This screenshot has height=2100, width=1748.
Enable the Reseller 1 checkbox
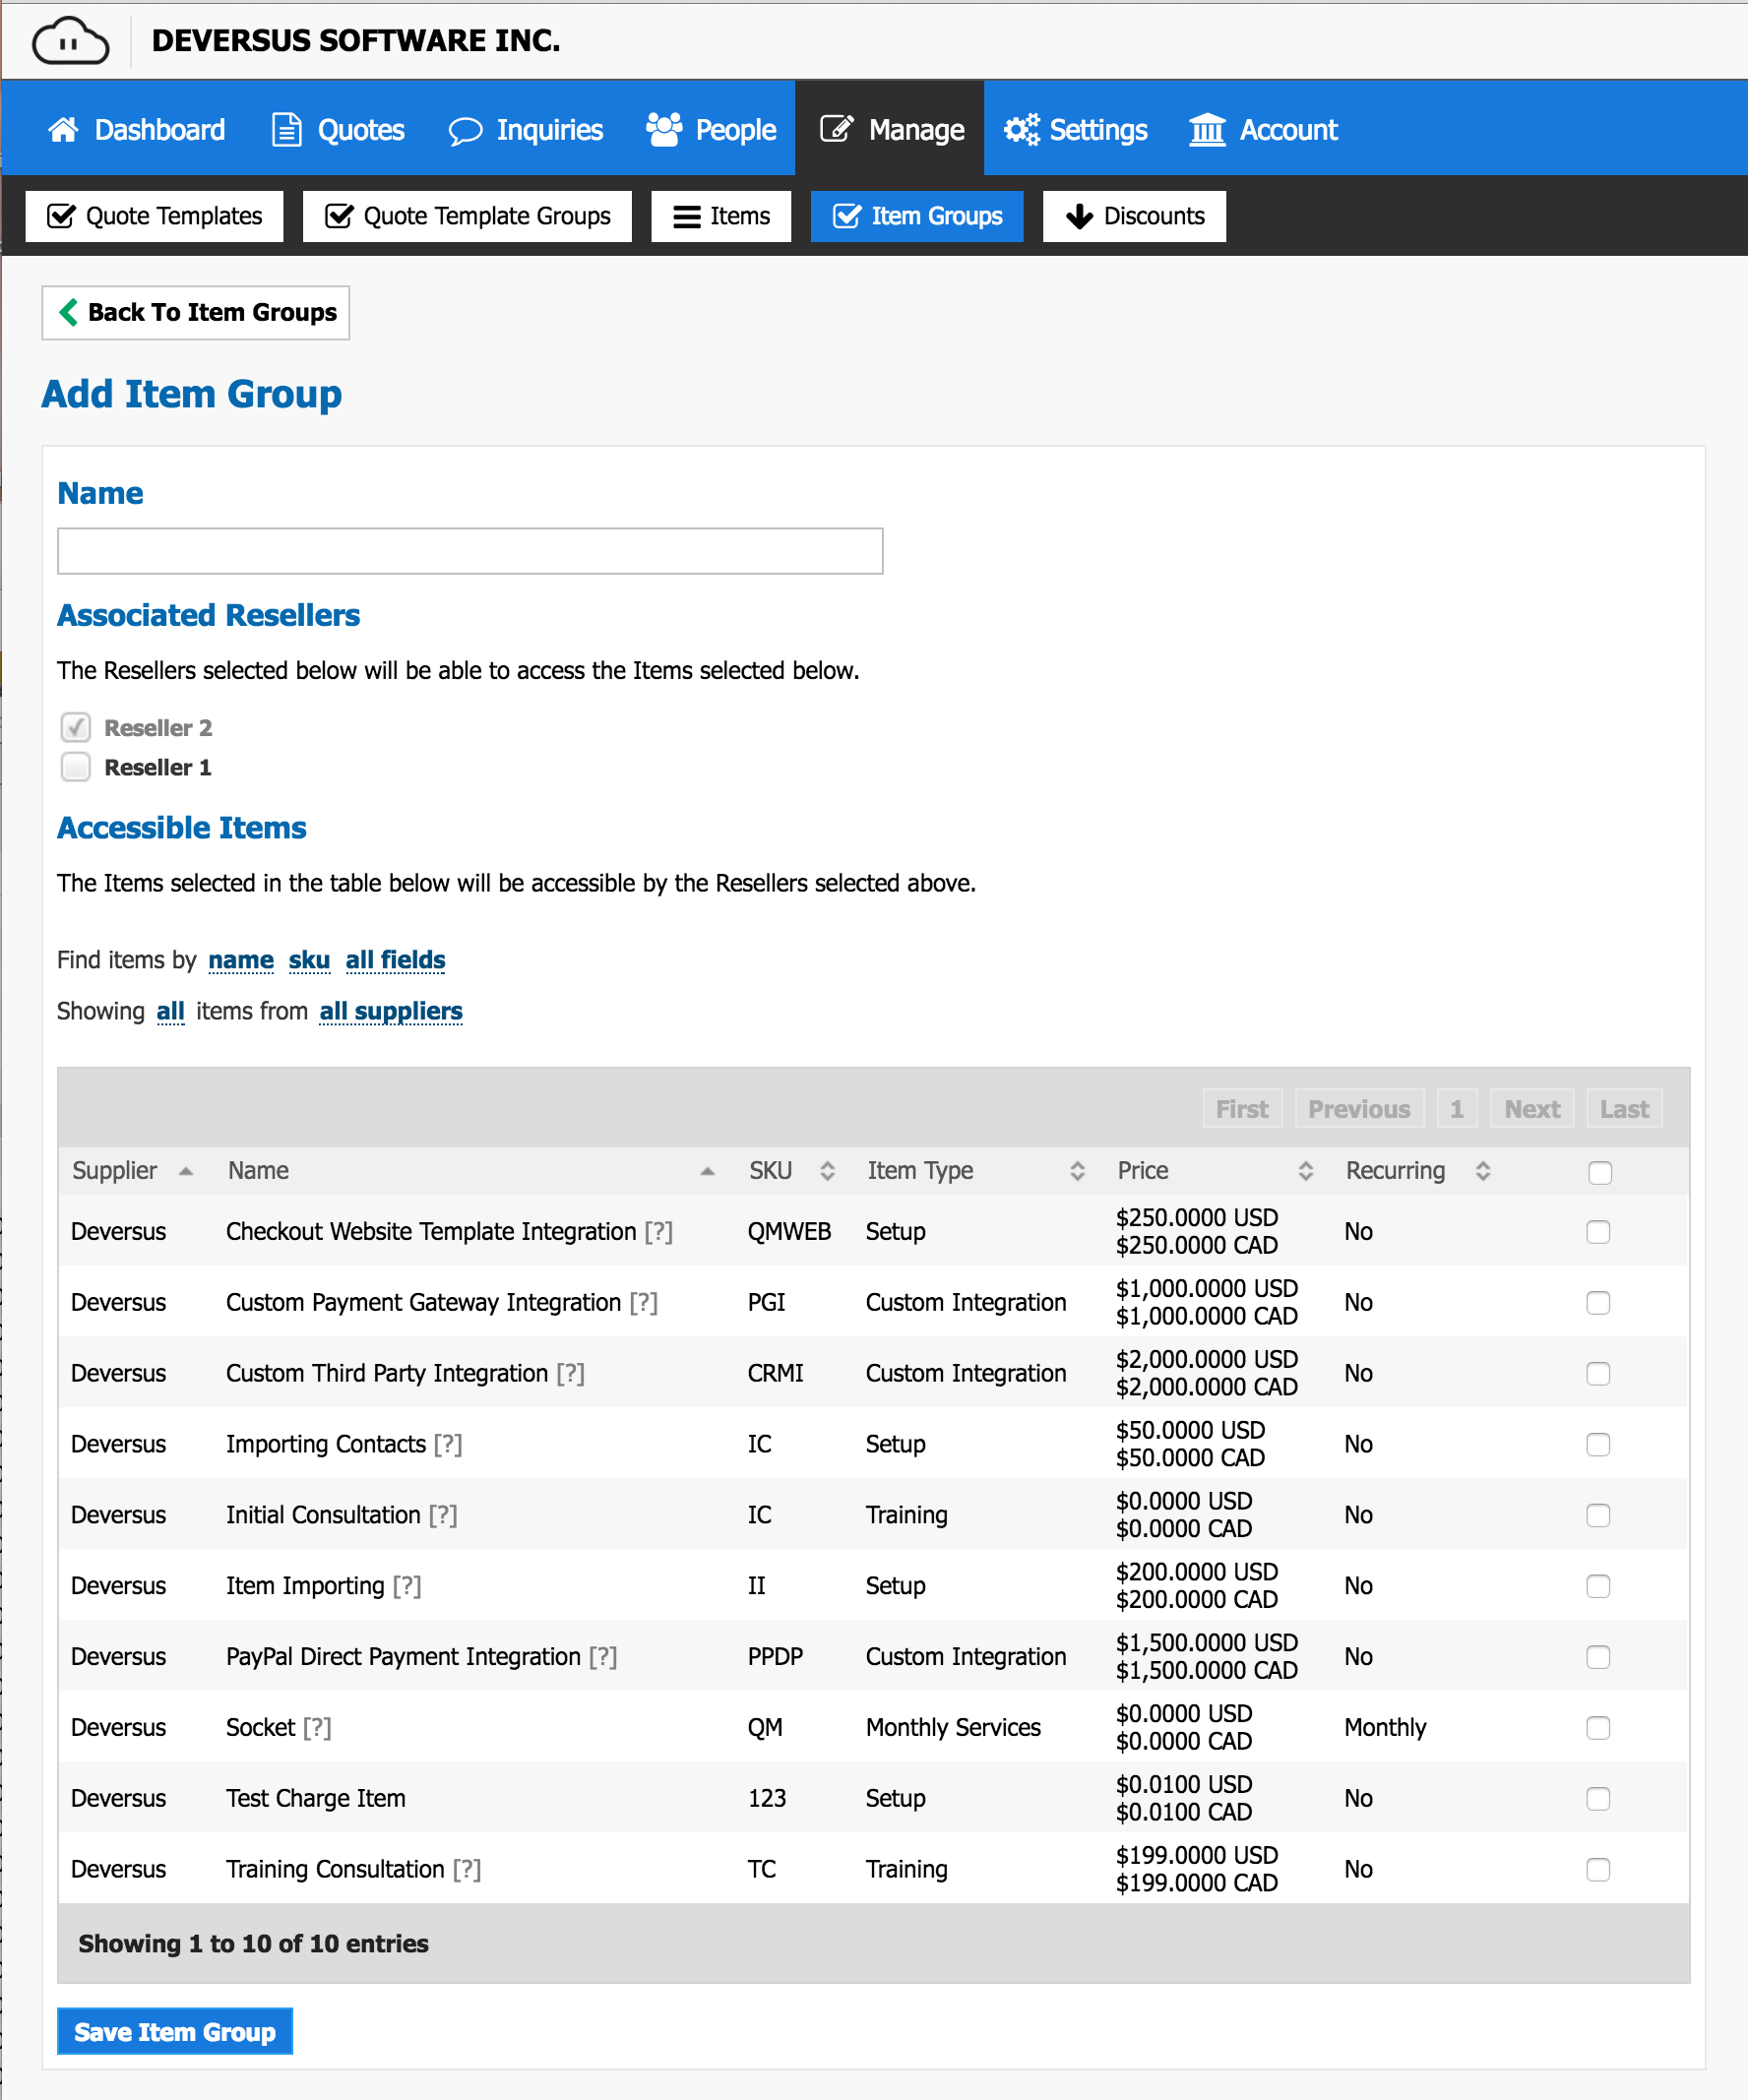point(76,767)
